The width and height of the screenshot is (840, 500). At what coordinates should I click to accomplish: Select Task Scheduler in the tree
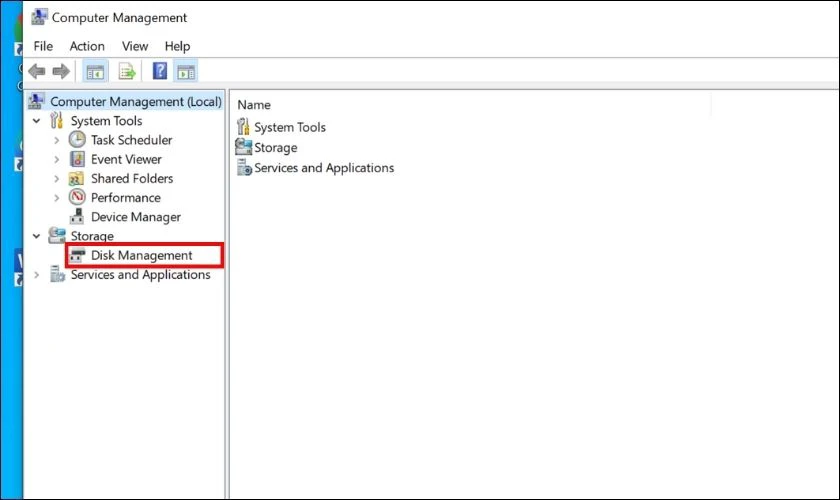click(131, 140)
